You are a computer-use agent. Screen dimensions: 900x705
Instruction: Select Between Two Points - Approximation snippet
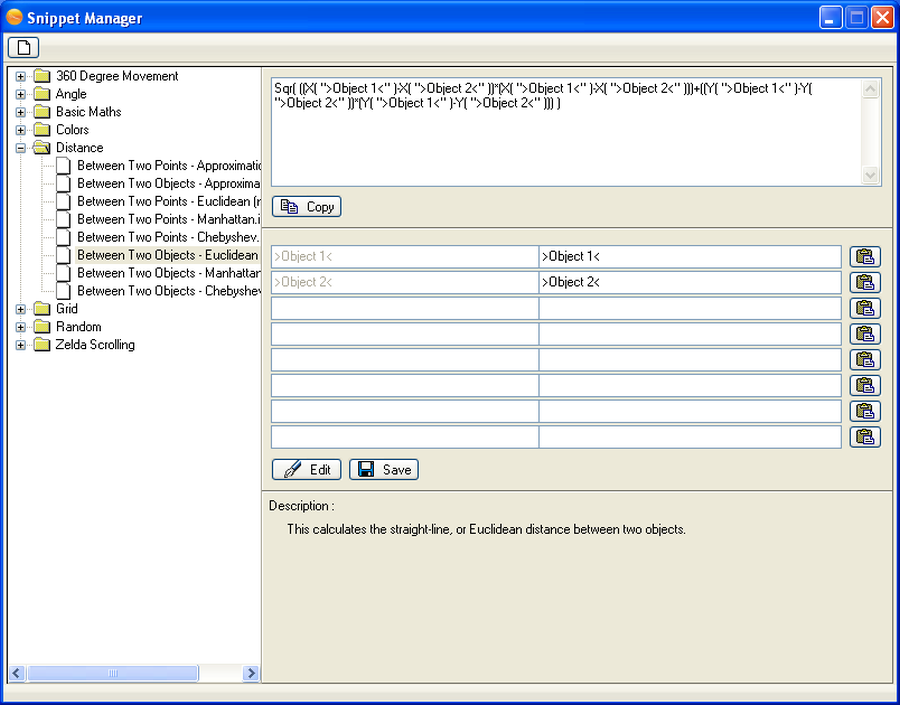169,166
